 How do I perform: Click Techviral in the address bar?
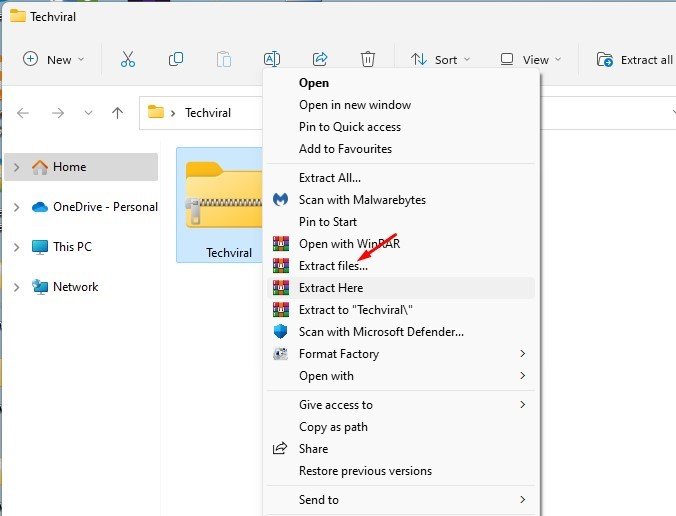point(208,113)
